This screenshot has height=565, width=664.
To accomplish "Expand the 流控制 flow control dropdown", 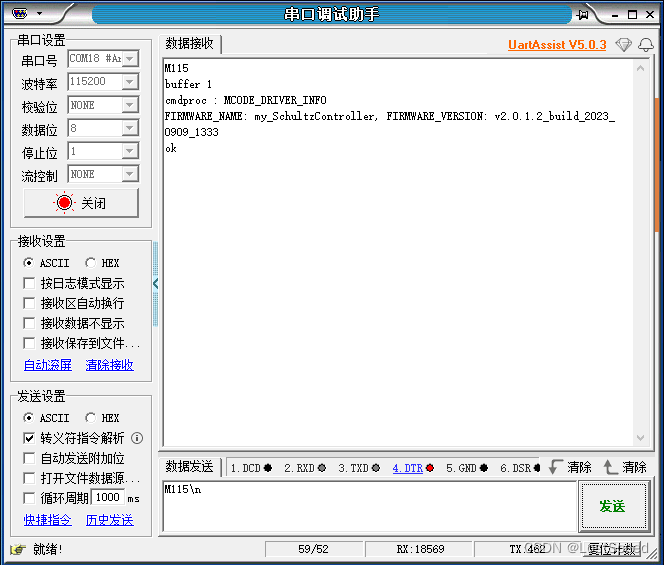I will tap(130, 174).
